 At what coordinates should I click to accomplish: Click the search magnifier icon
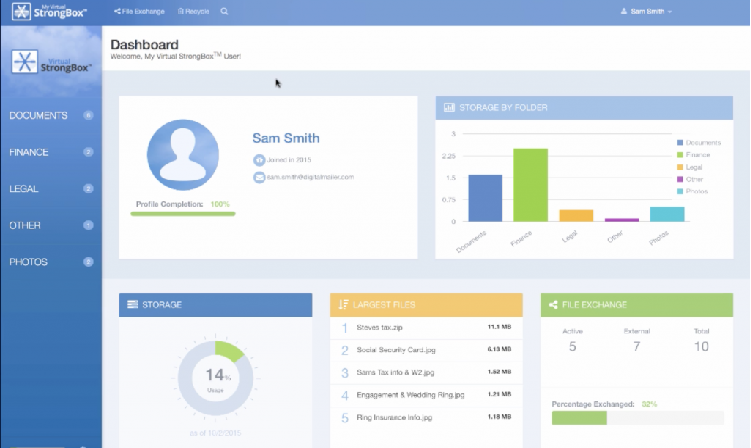224,11
